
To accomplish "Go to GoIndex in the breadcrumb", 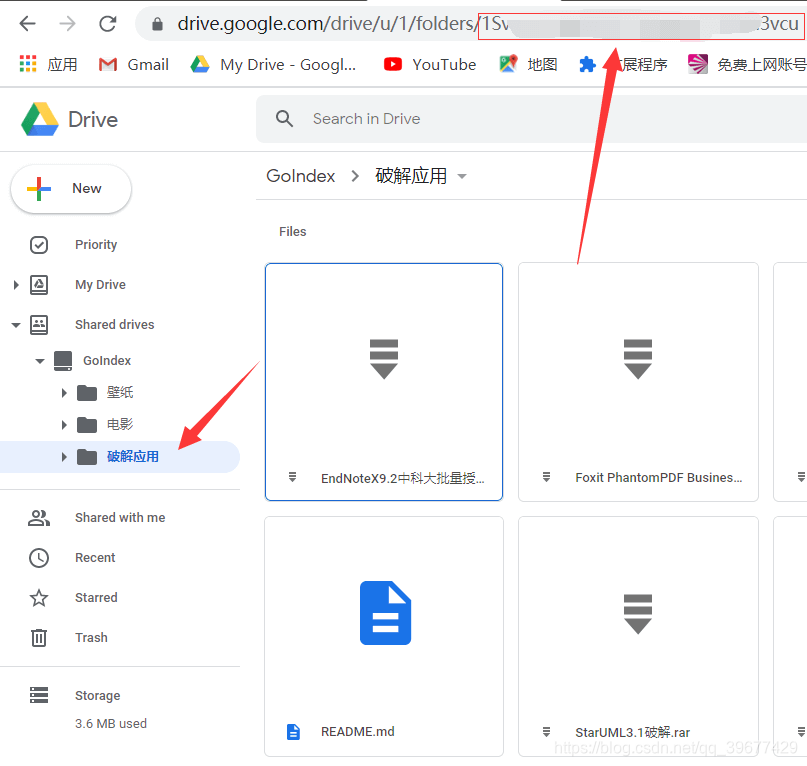I will point(301,176).
